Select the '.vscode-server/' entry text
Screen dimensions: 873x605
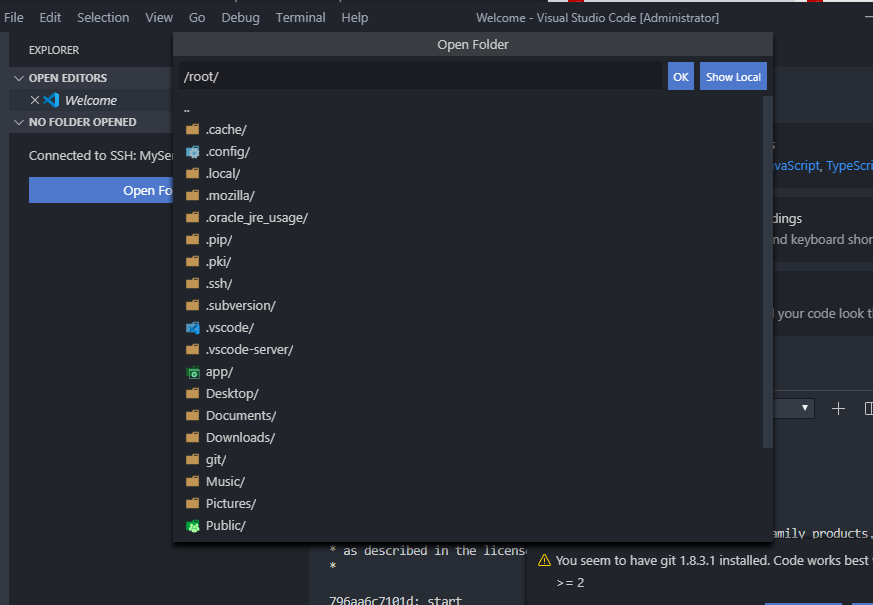[249, 350]
